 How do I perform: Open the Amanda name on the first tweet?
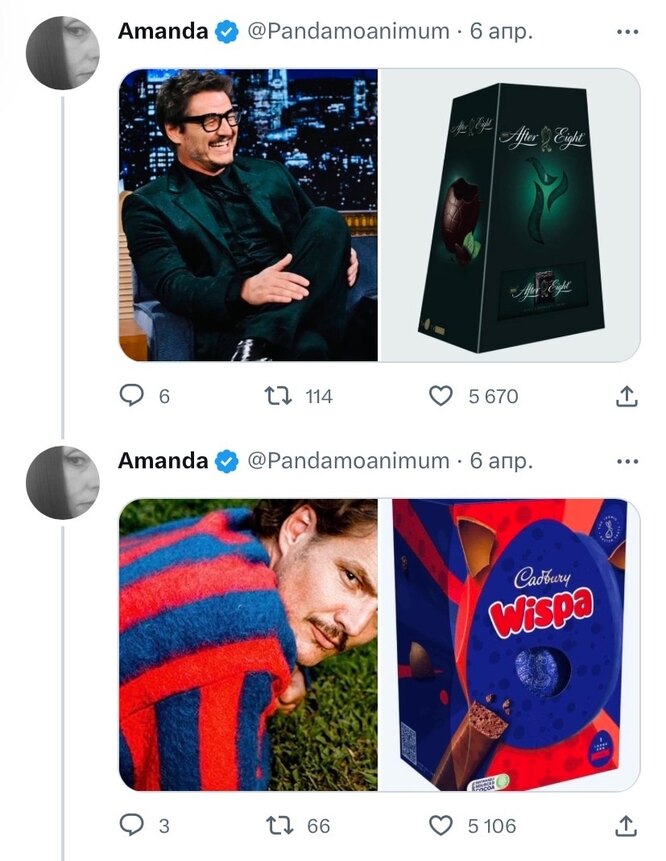[x=163, y=31]
